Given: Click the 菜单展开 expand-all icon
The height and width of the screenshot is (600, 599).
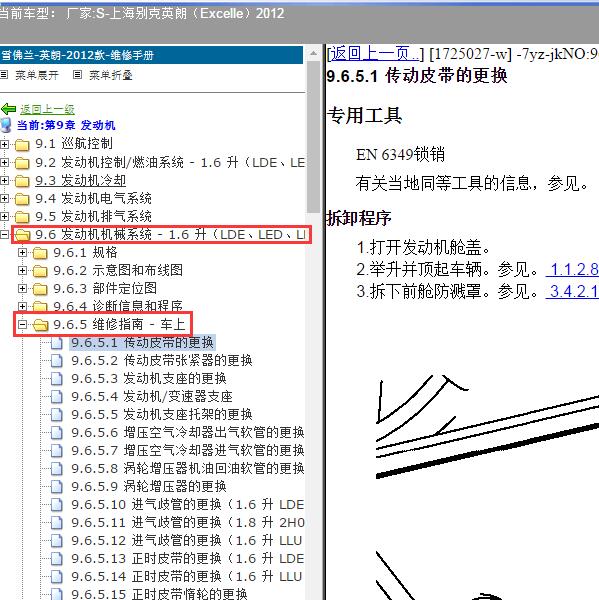Looking at the screenshot, I should 4,75.
